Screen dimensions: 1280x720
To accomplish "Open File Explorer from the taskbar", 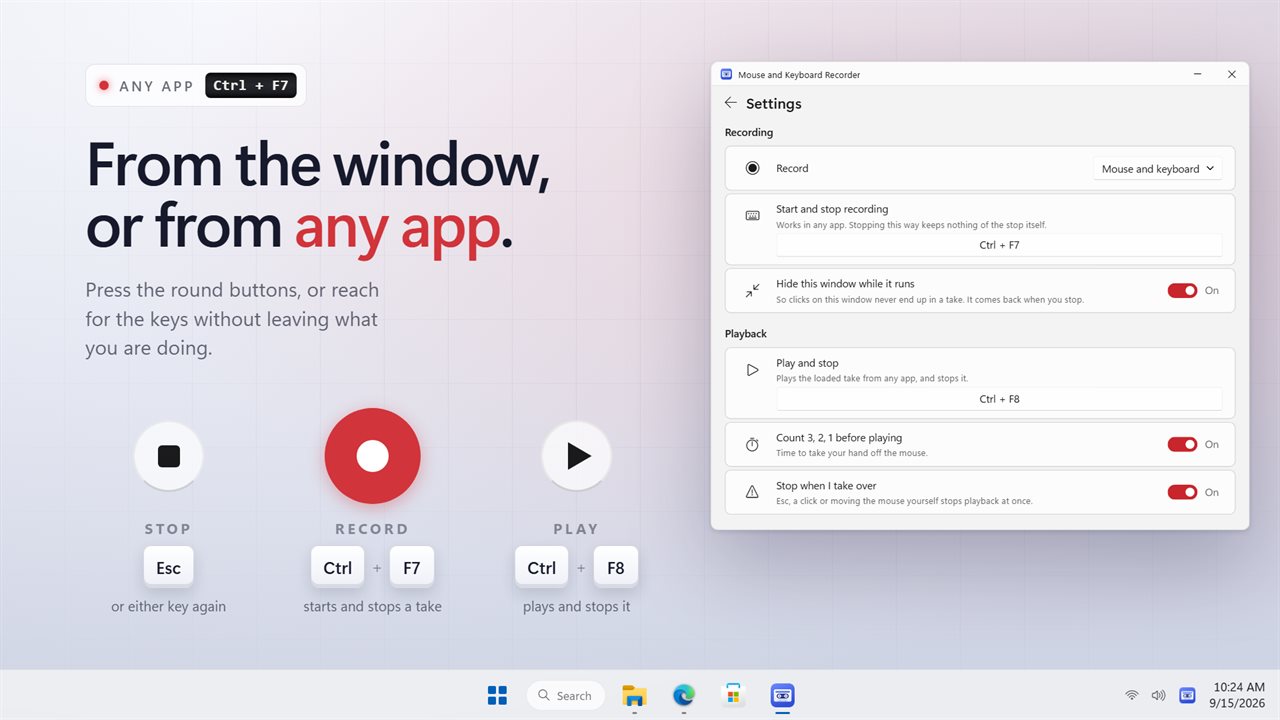I will click(x=634, y=695).
